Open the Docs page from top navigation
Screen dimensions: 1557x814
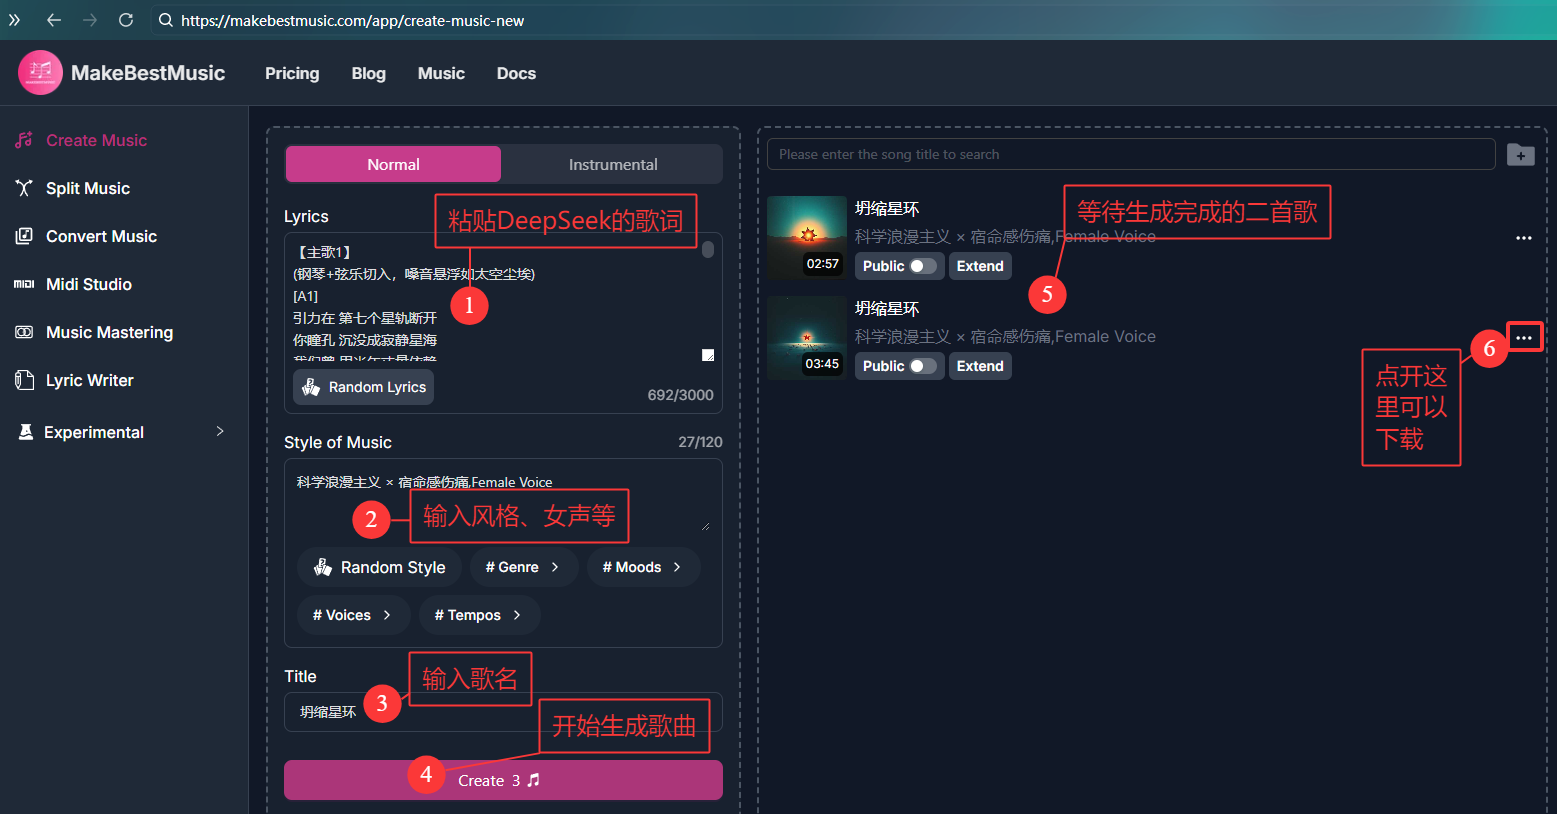[x=516, y=73]
